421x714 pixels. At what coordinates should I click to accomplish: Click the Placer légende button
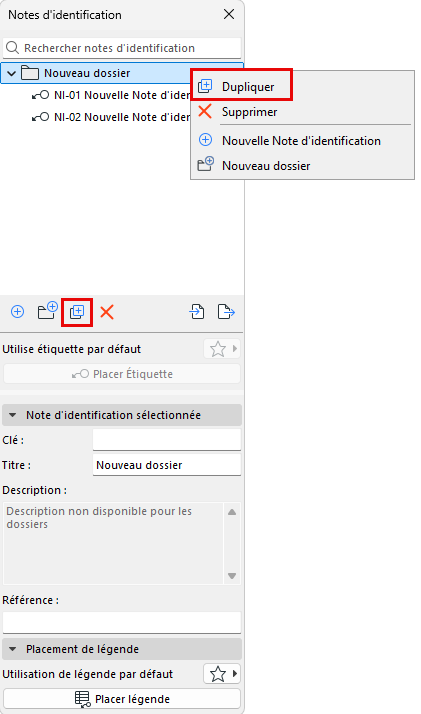coord(122,699)
